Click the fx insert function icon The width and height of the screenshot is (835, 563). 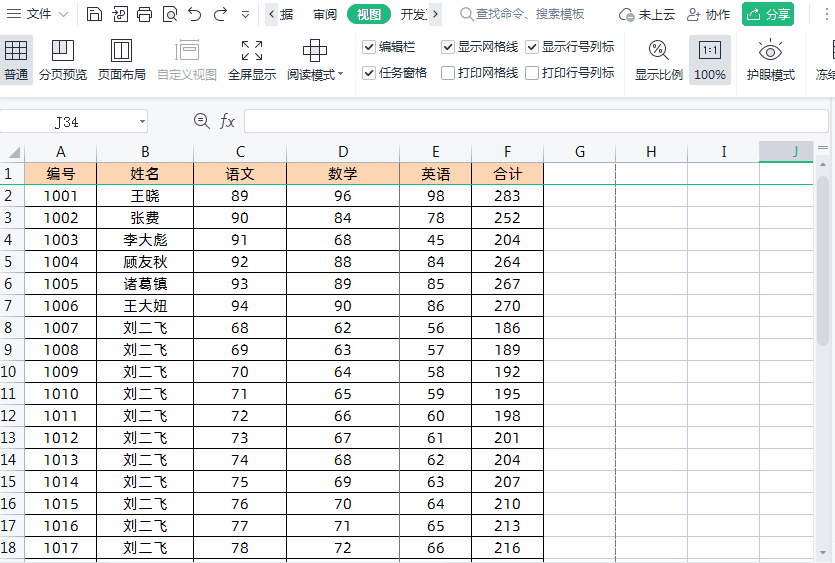click(x=227, y=121)
